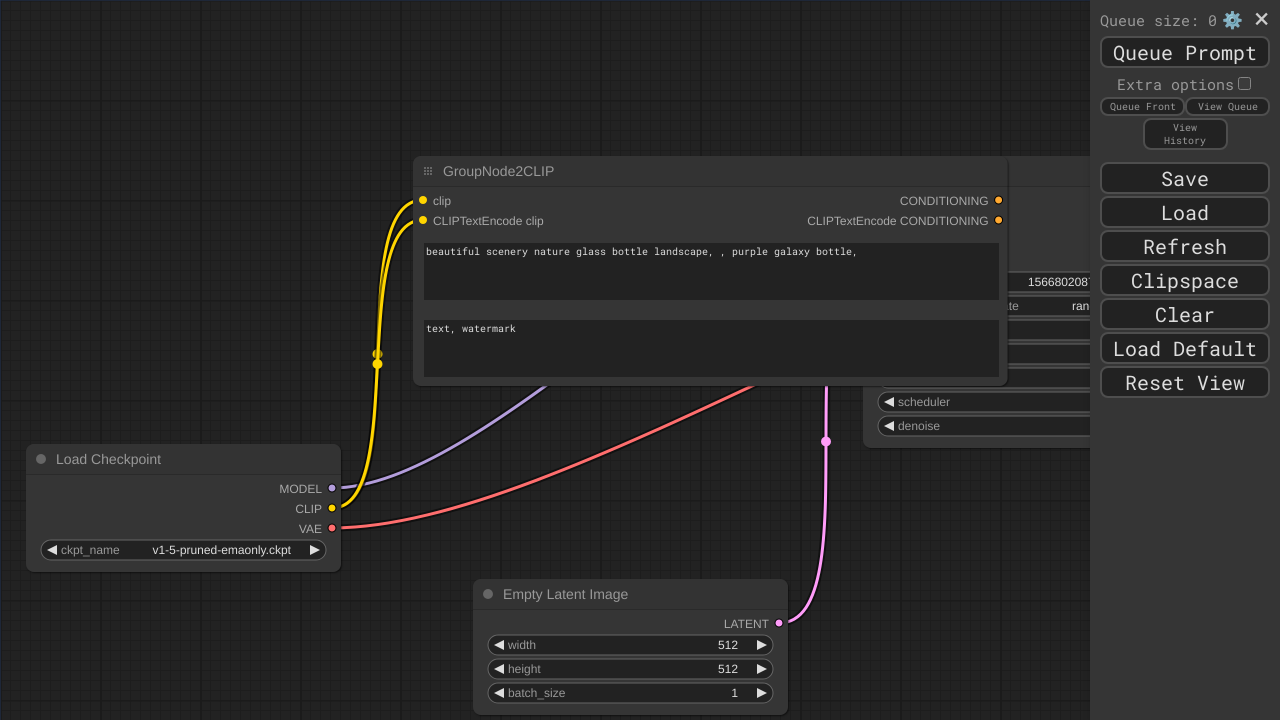Click the CLIPTextEncode CONDITIONING output dot
Image resolution: width=1280 pixels, height=720 pixels.
pos(998,221)
